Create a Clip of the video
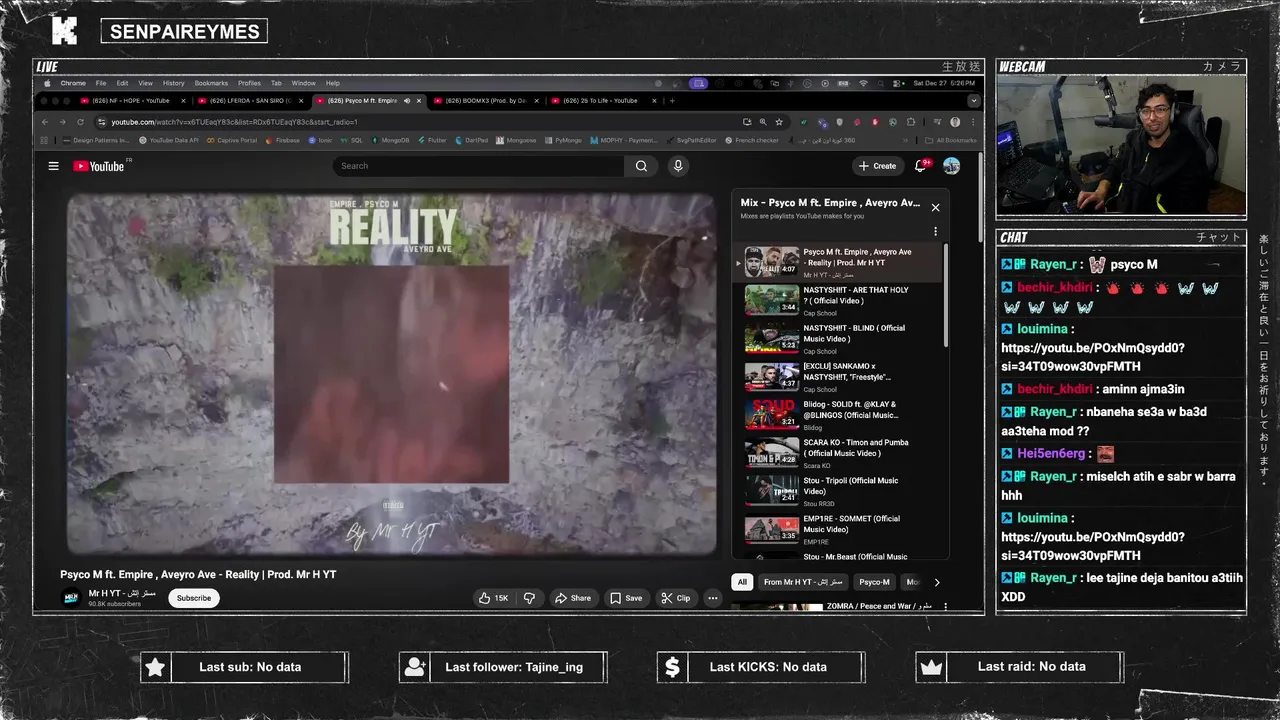The image size is (1280, 720). pyautogui.click(x=676, y=598)
